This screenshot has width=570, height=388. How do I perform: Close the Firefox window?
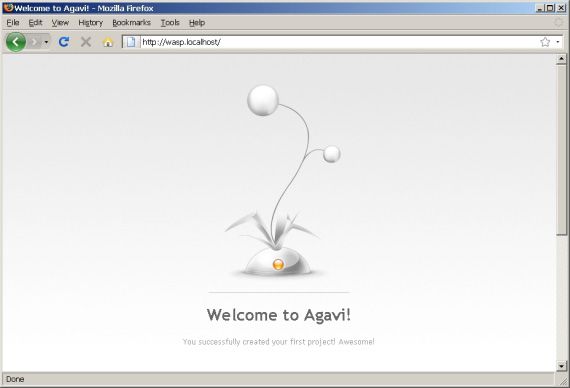coord(561,8)
